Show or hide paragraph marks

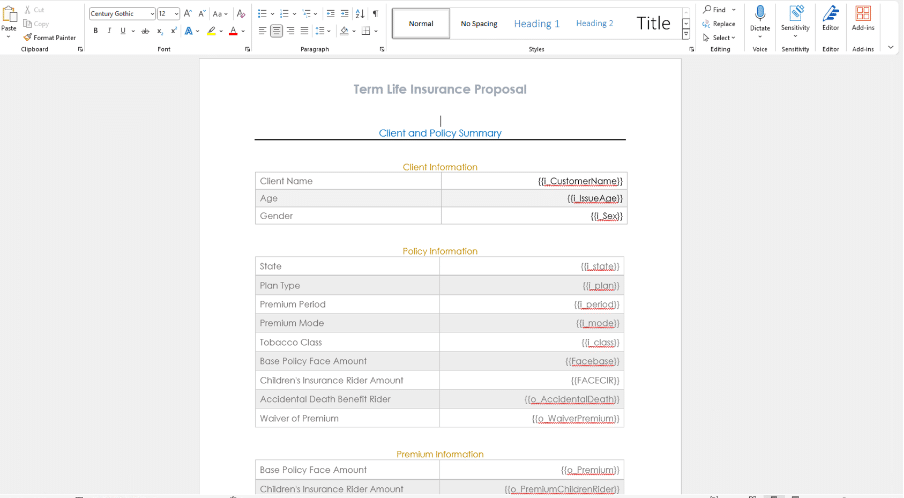pos(375,14)
